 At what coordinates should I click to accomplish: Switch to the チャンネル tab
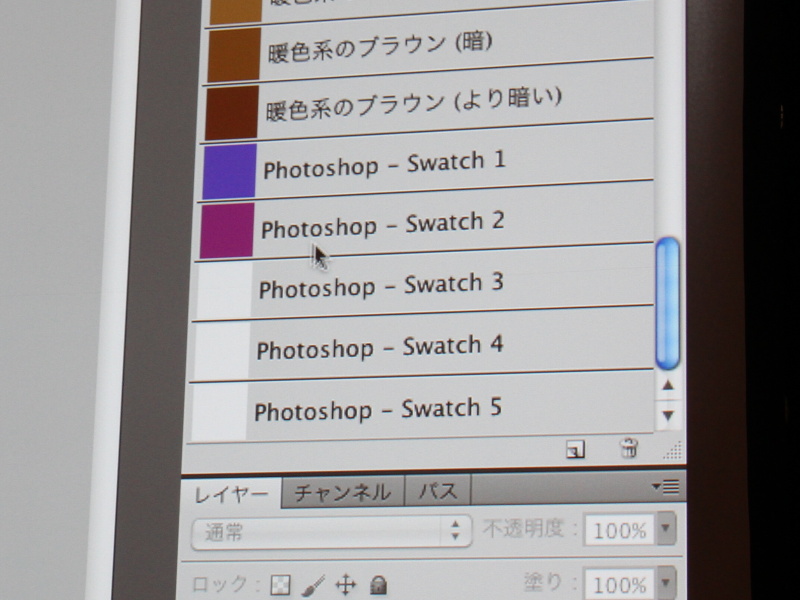click(343, 489)
